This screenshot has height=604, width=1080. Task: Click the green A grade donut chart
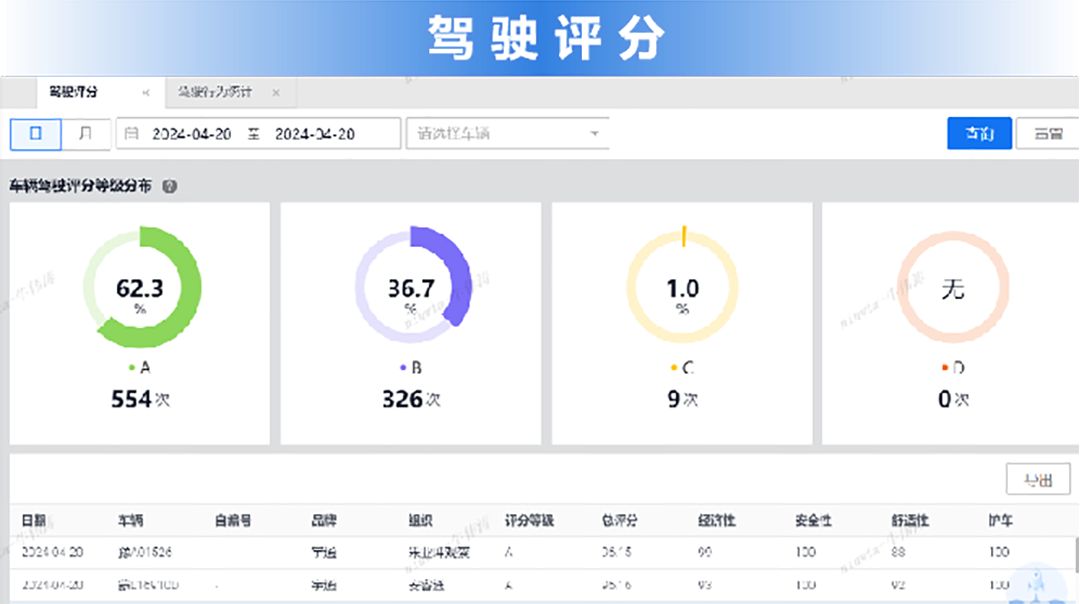pos(141,287)
